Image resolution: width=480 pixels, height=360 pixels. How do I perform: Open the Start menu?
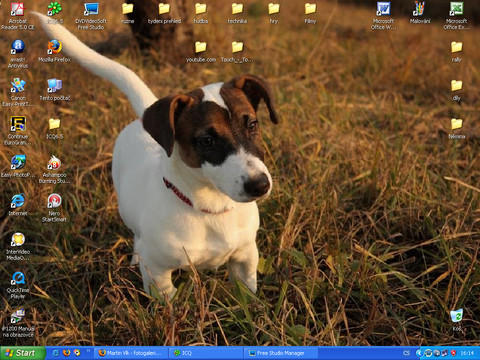click(x=22, y=353)
